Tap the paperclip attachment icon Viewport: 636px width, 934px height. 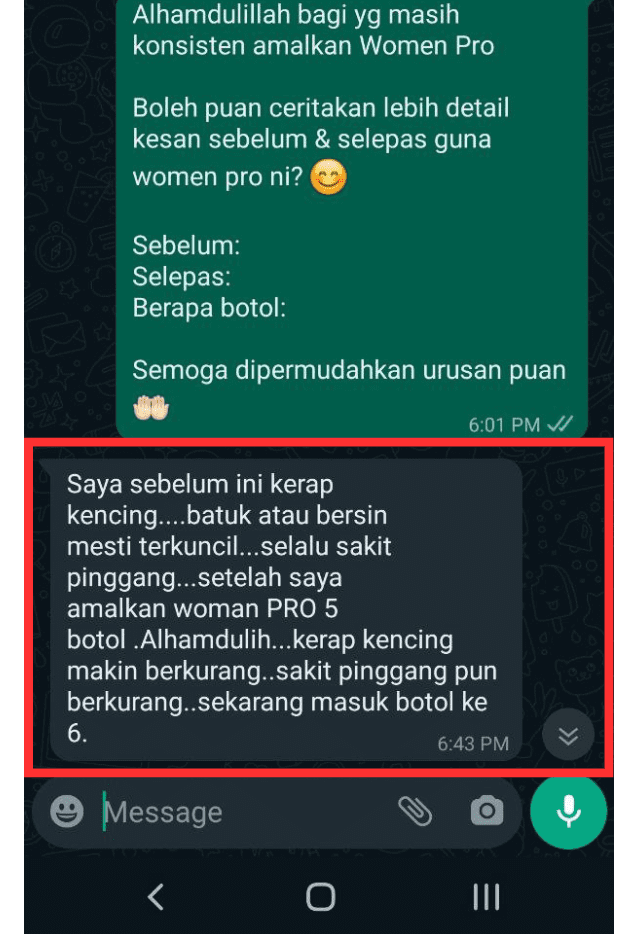coord(415,811)
